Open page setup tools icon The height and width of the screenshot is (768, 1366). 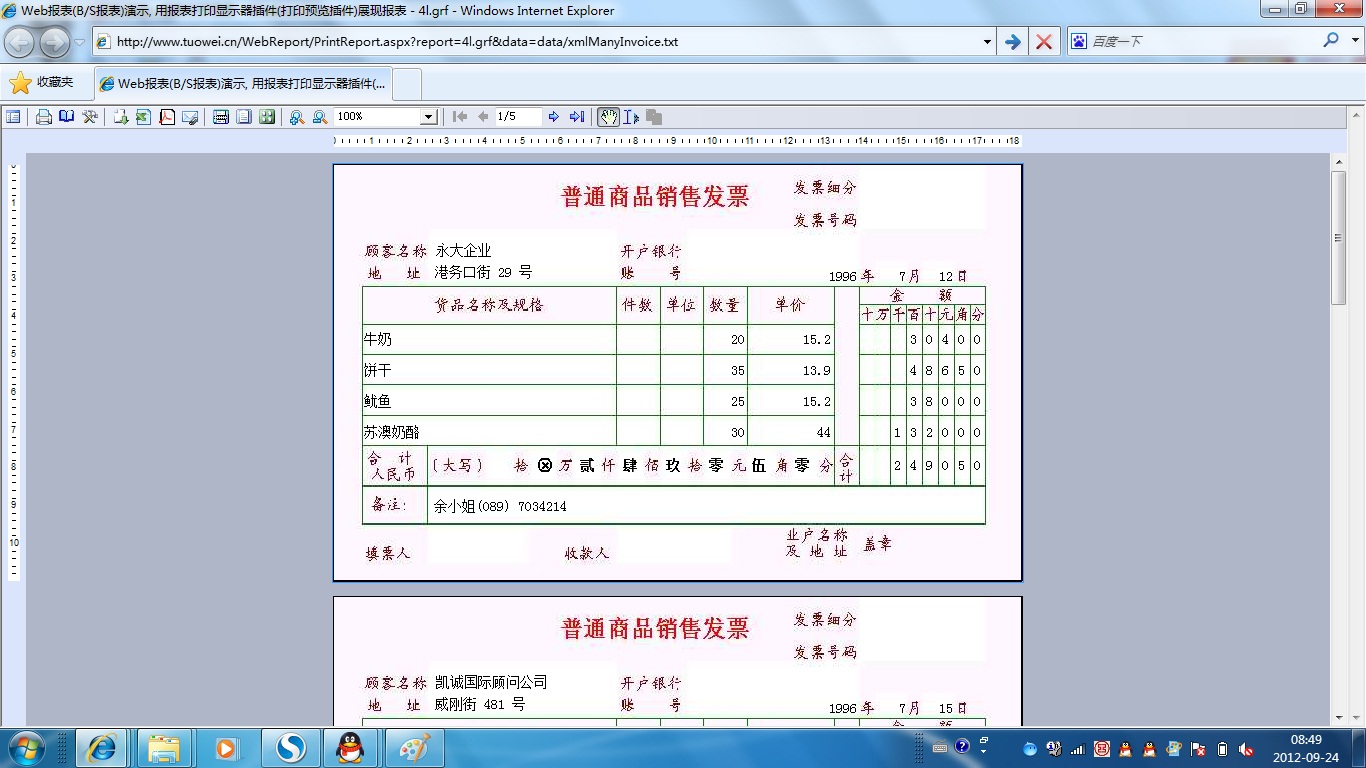point(90,117)
